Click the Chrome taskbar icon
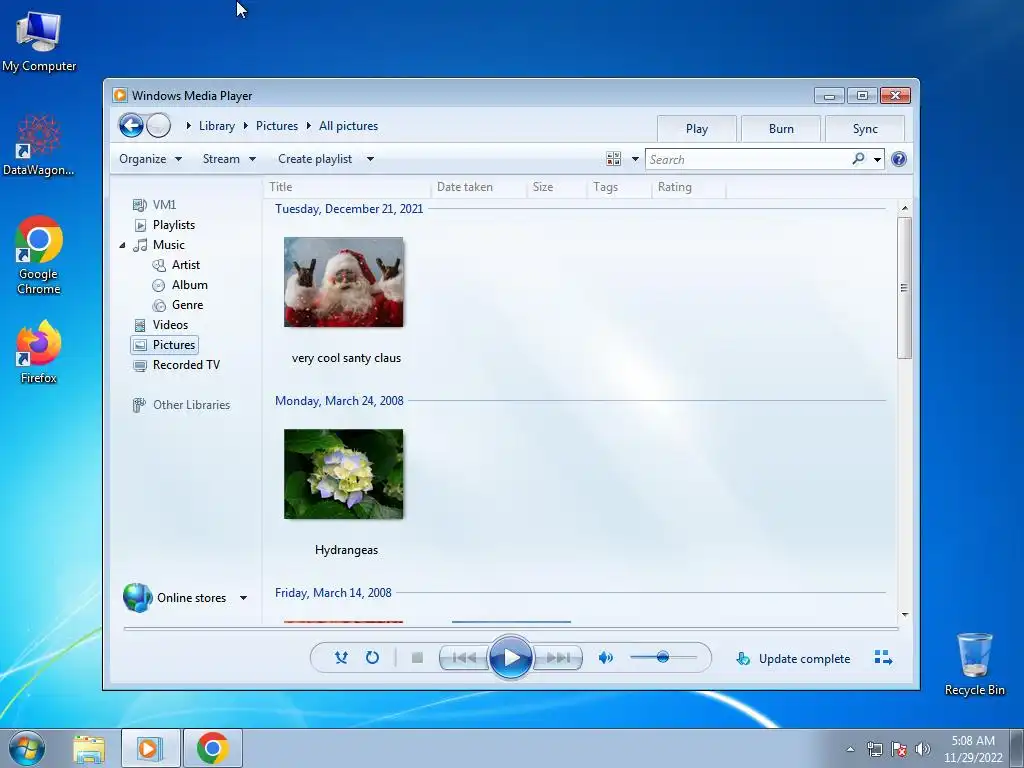 pos(212,748)
